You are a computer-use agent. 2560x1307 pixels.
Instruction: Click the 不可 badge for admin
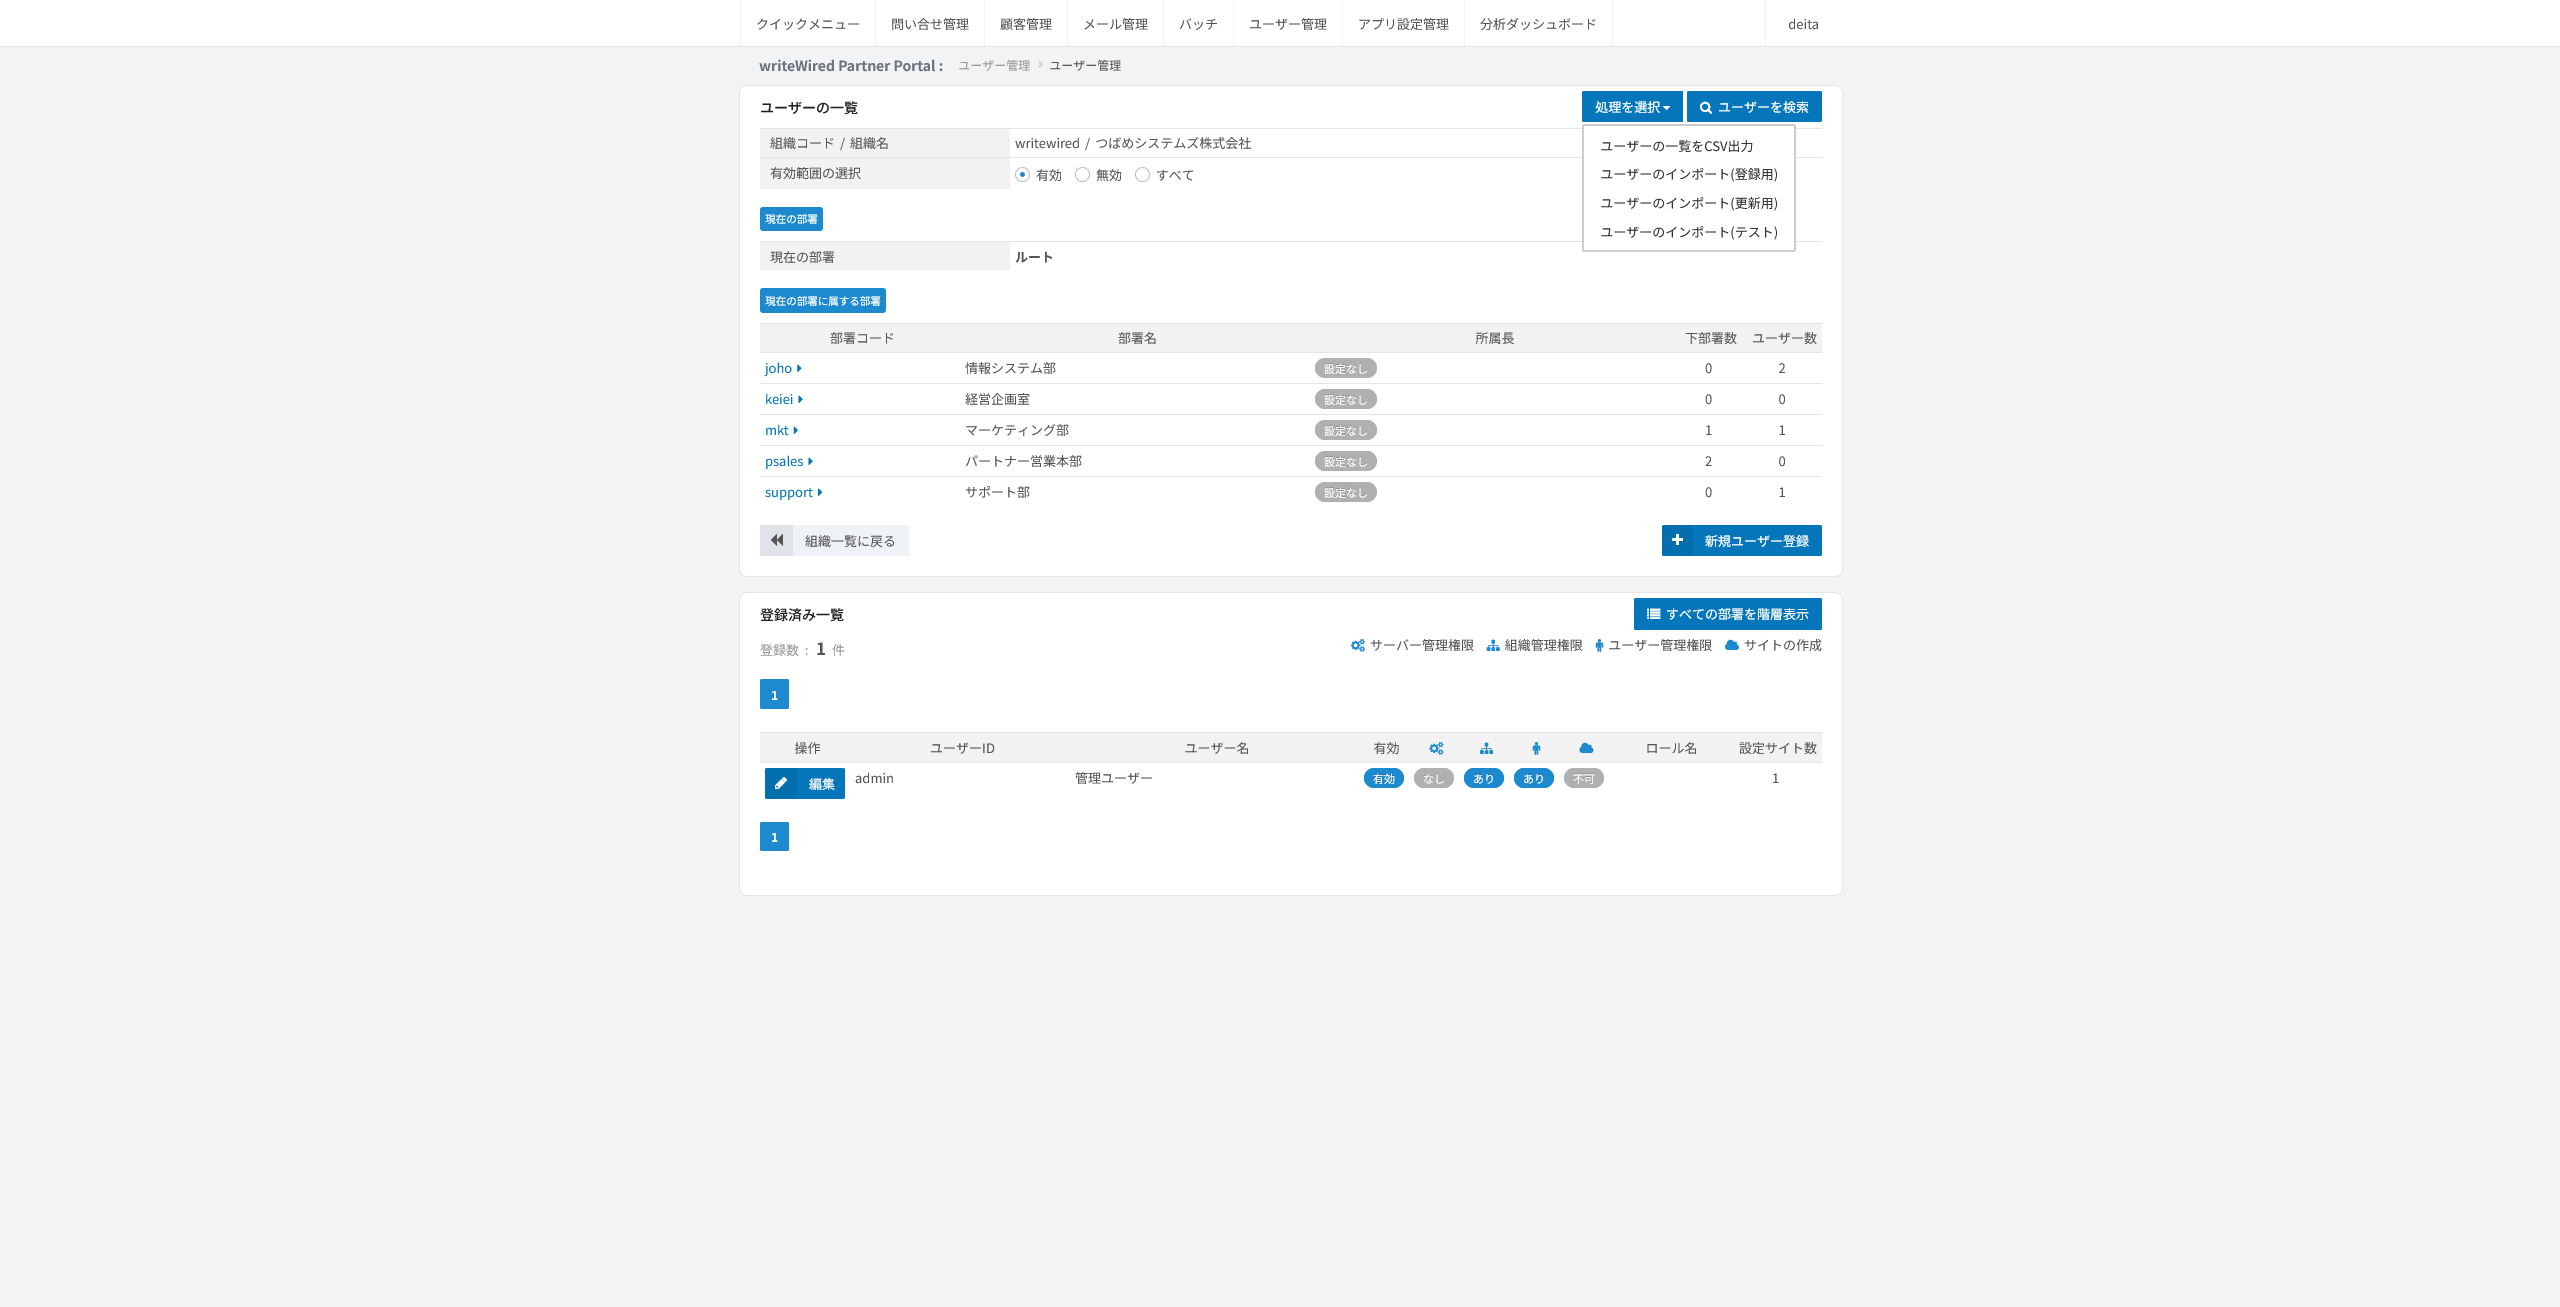point(1584,779)
